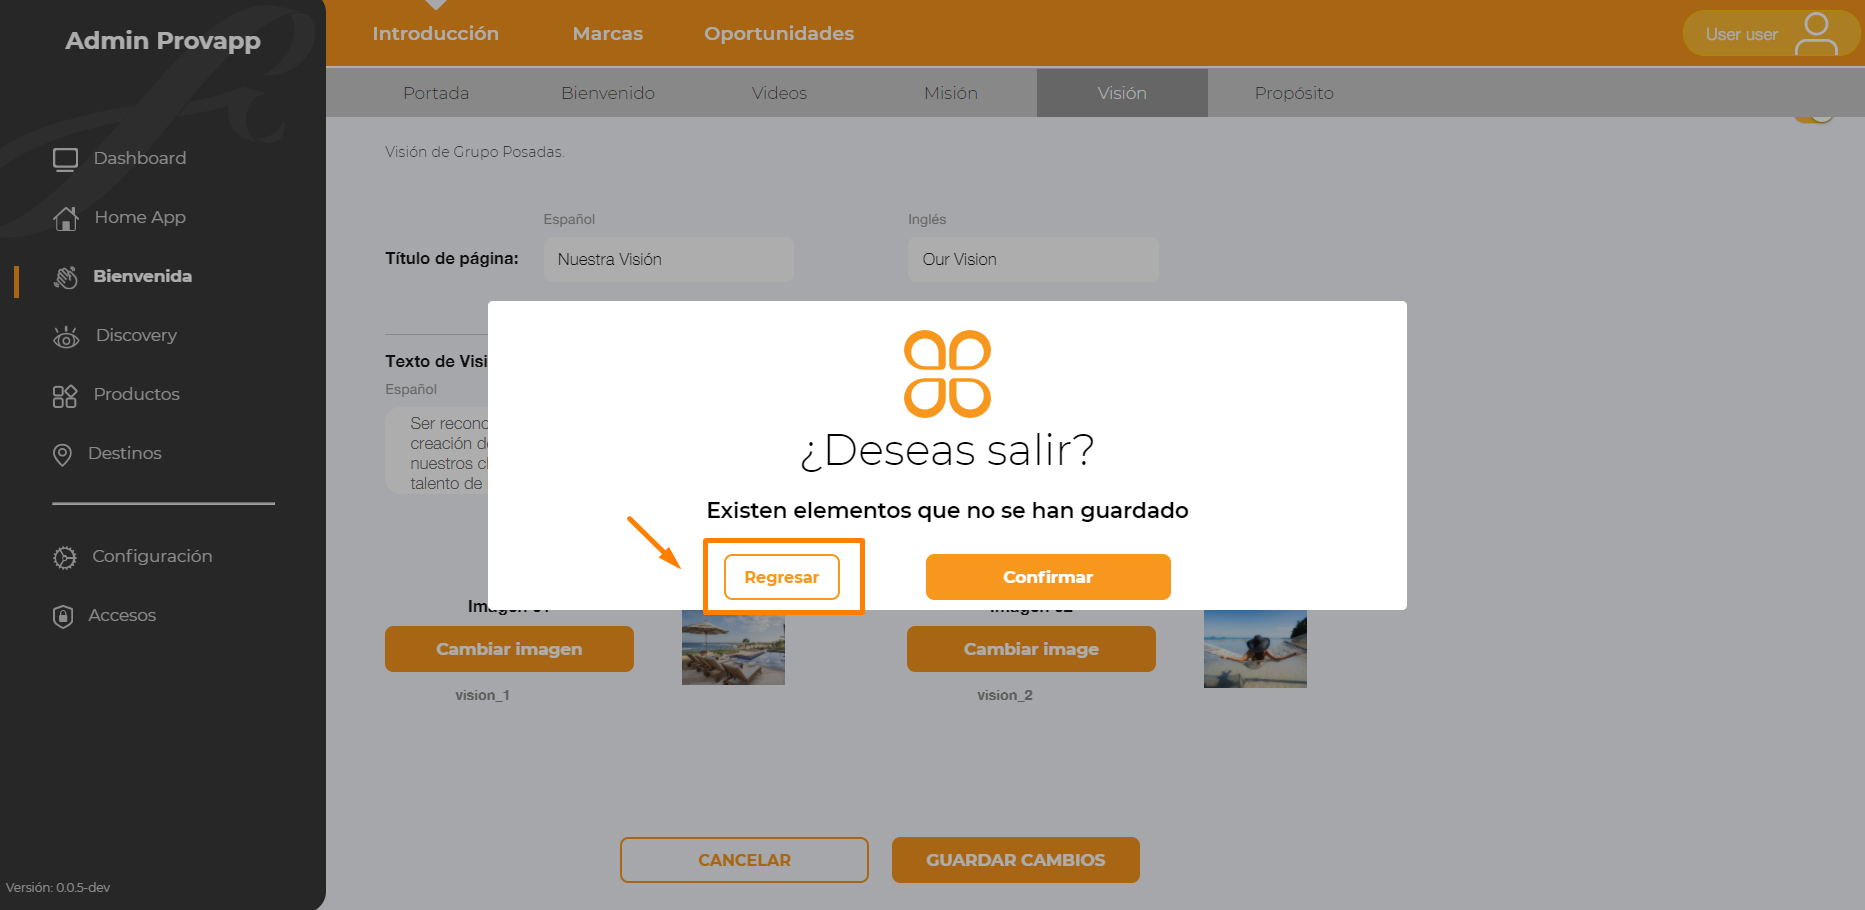The width and height of the screenshot is (1865, 910).
Task: Select the Bienvenido sub-tab
Action: coord(608,93)
